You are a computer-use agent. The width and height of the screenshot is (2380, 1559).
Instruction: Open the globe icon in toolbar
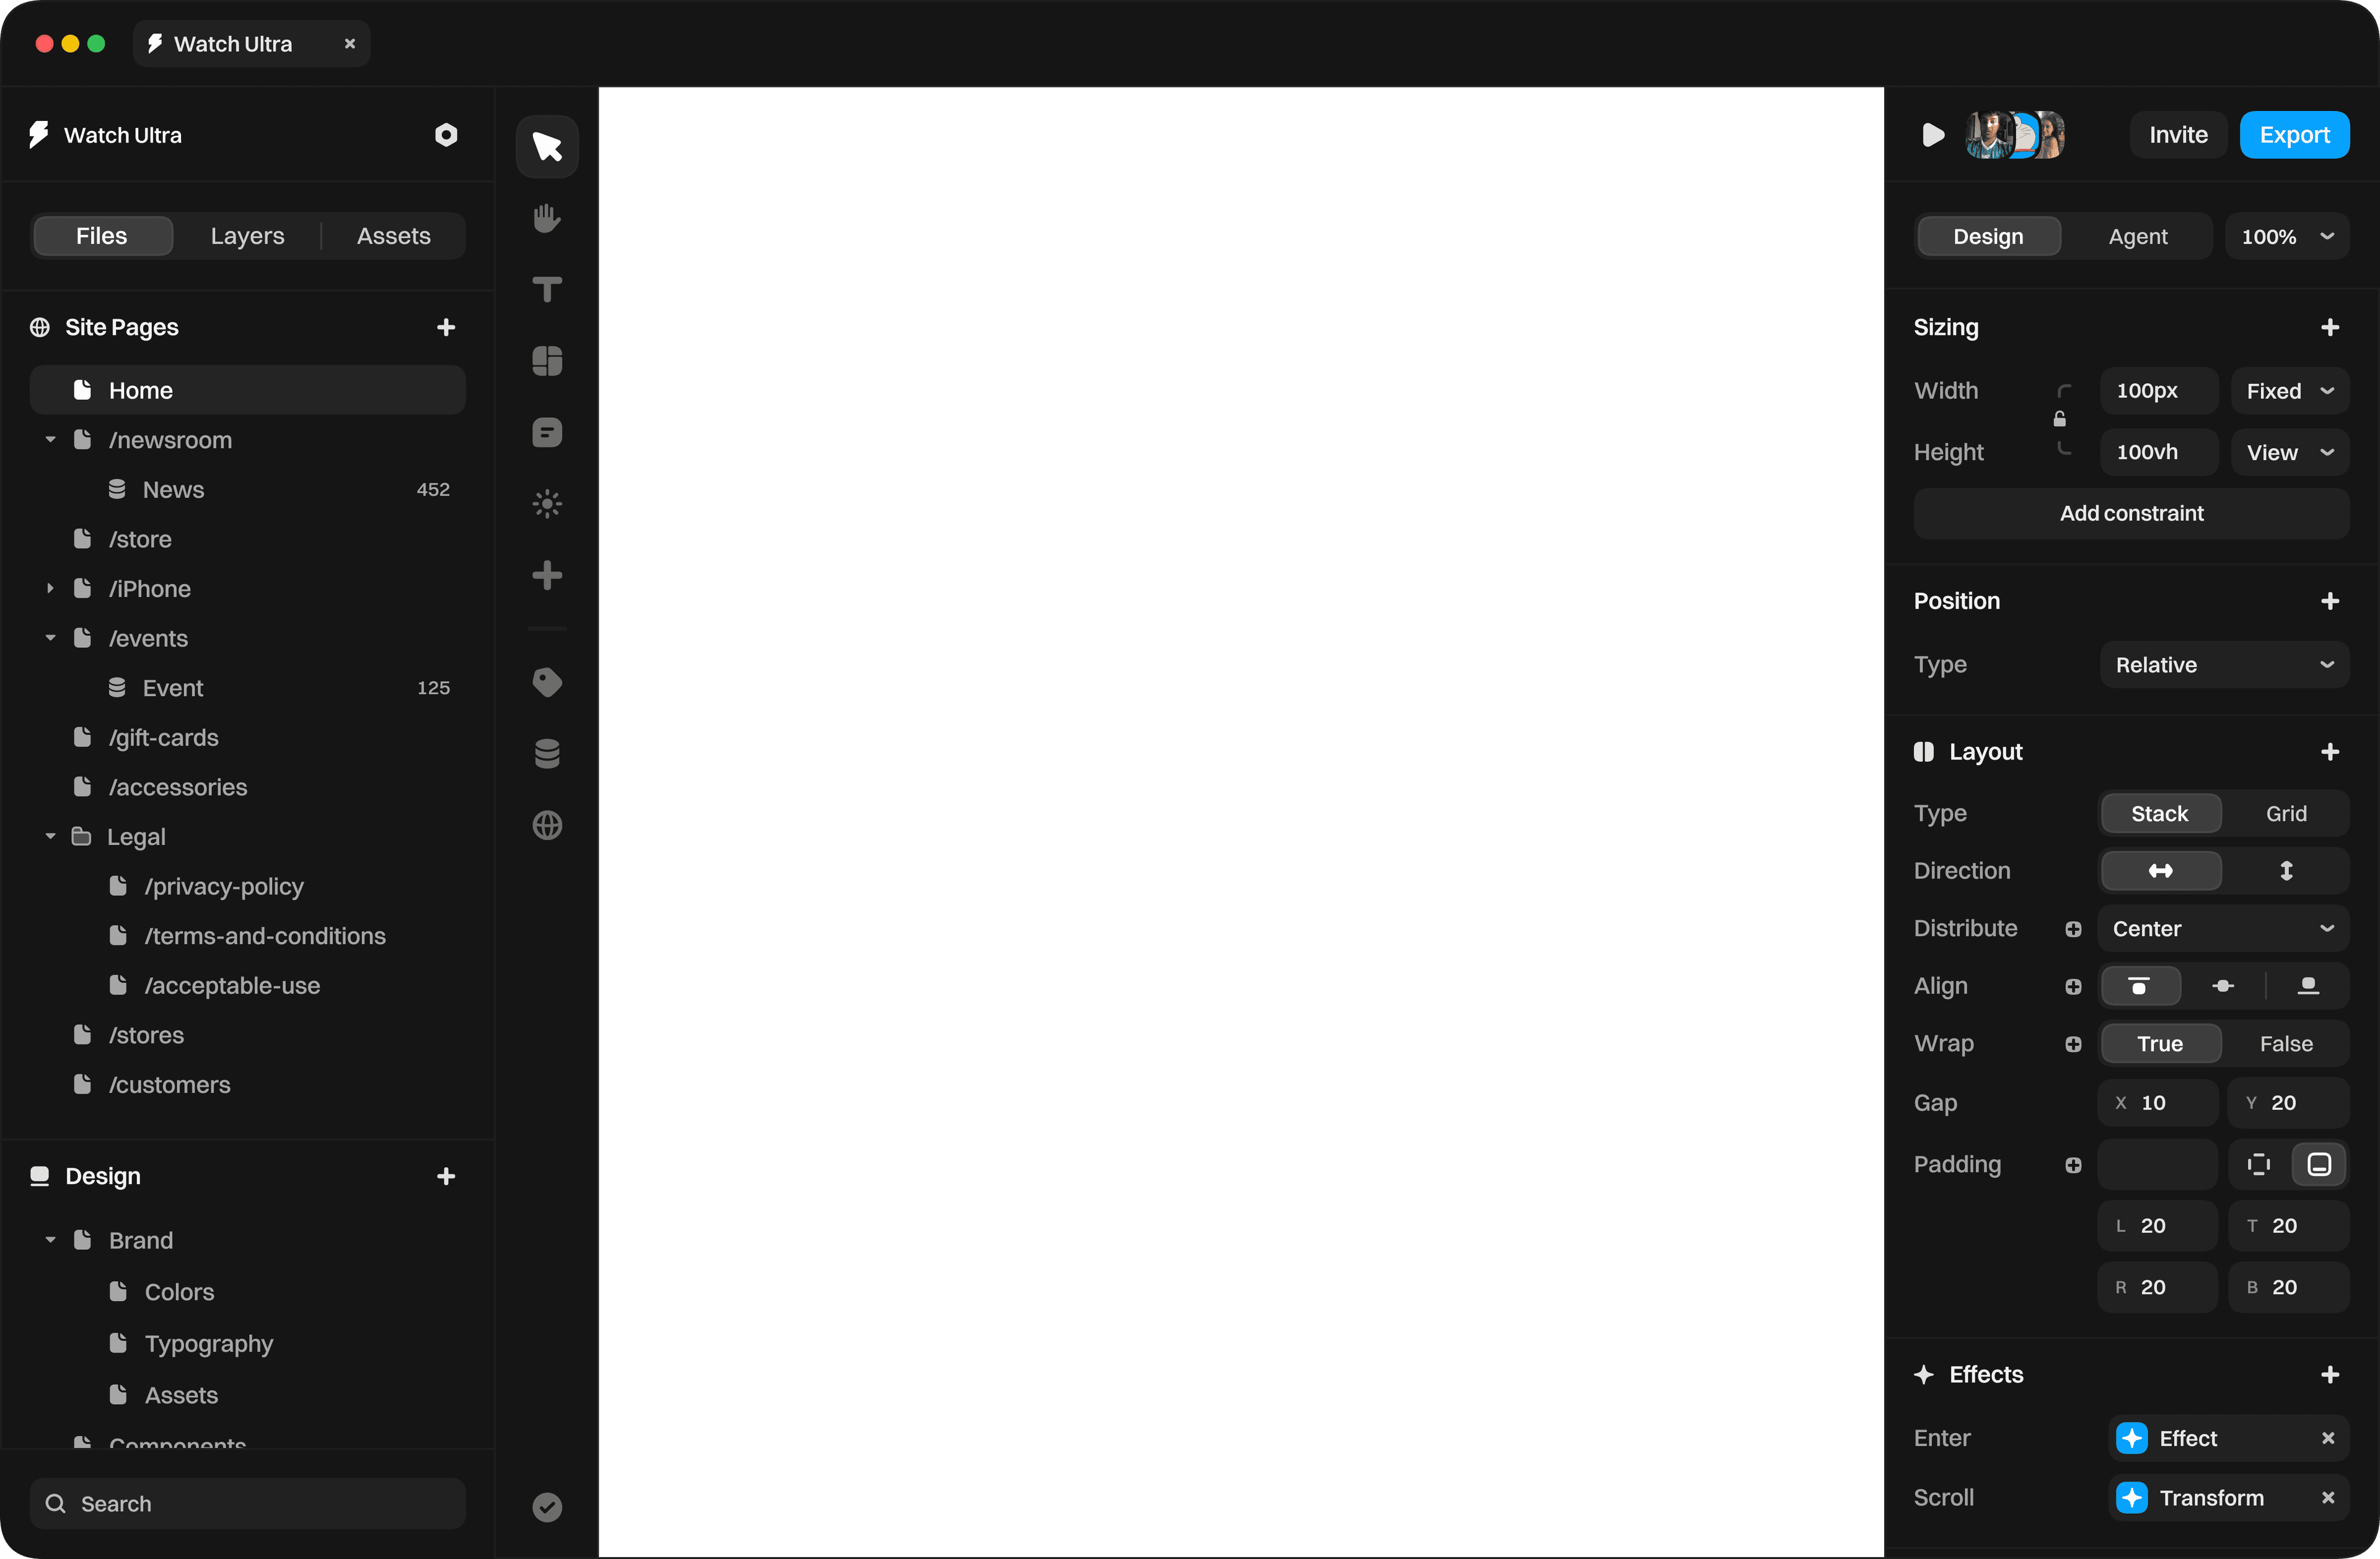[x=547, y=825]
